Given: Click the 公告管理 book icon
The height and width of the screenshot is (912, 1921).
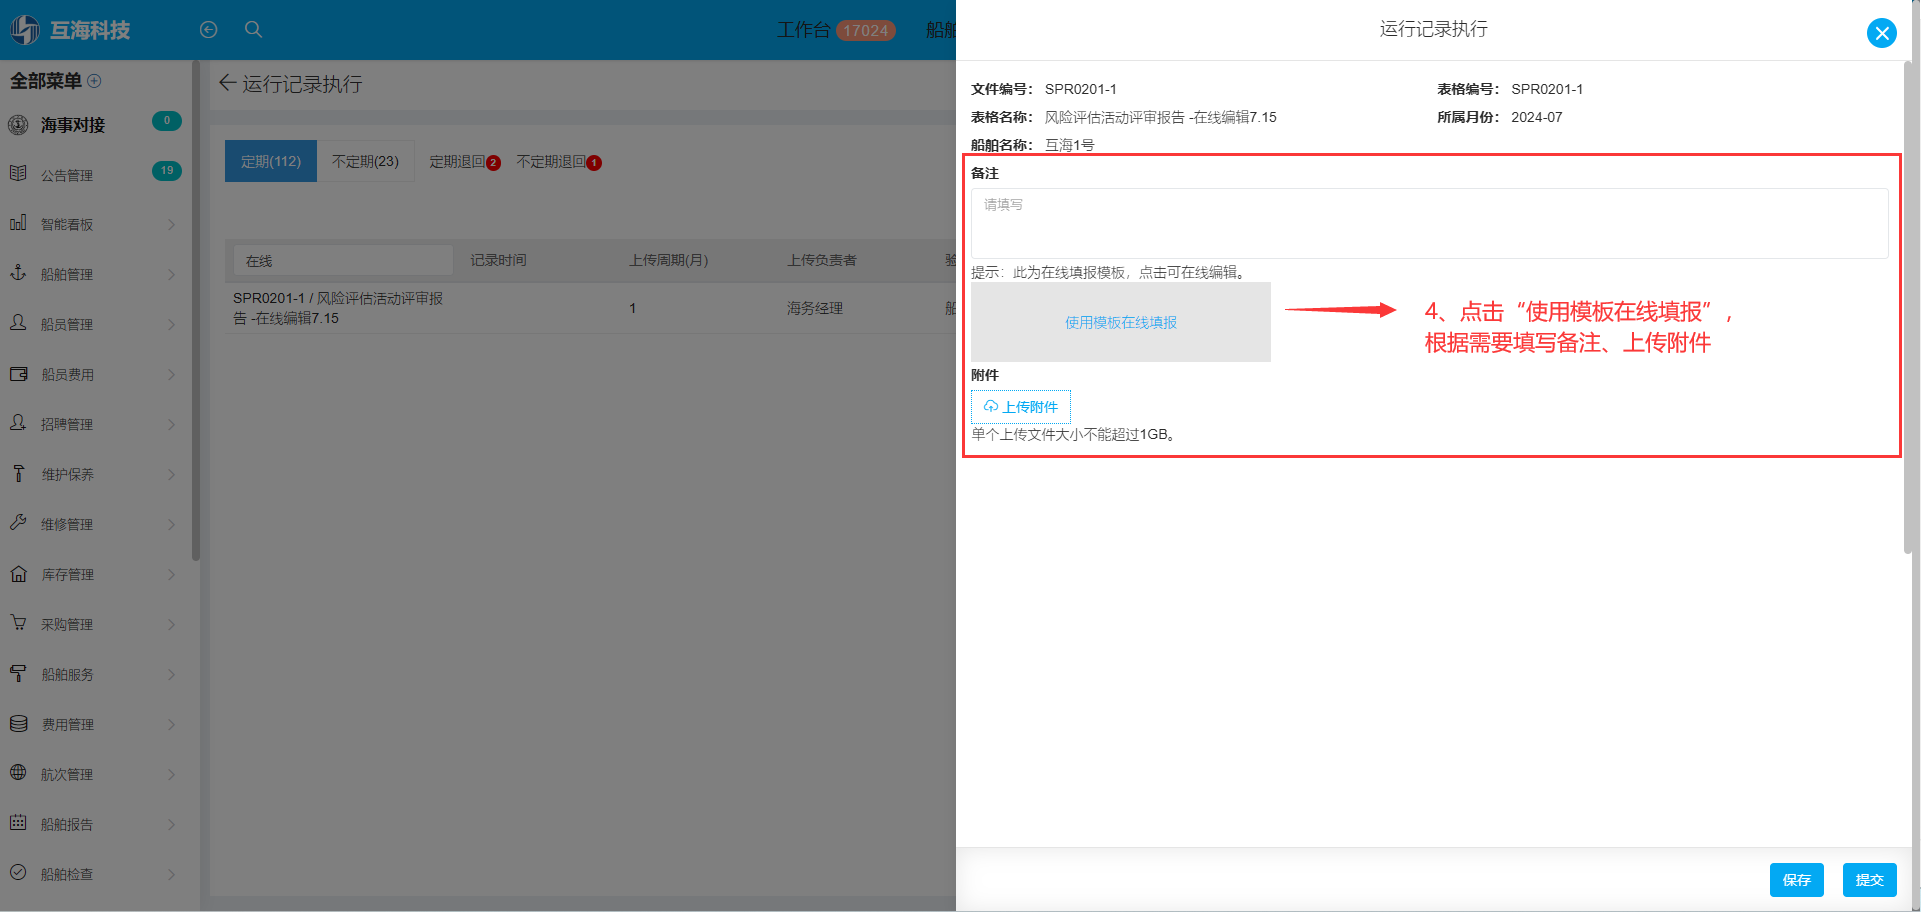Looking at the screenshot, I should (18, 174).
